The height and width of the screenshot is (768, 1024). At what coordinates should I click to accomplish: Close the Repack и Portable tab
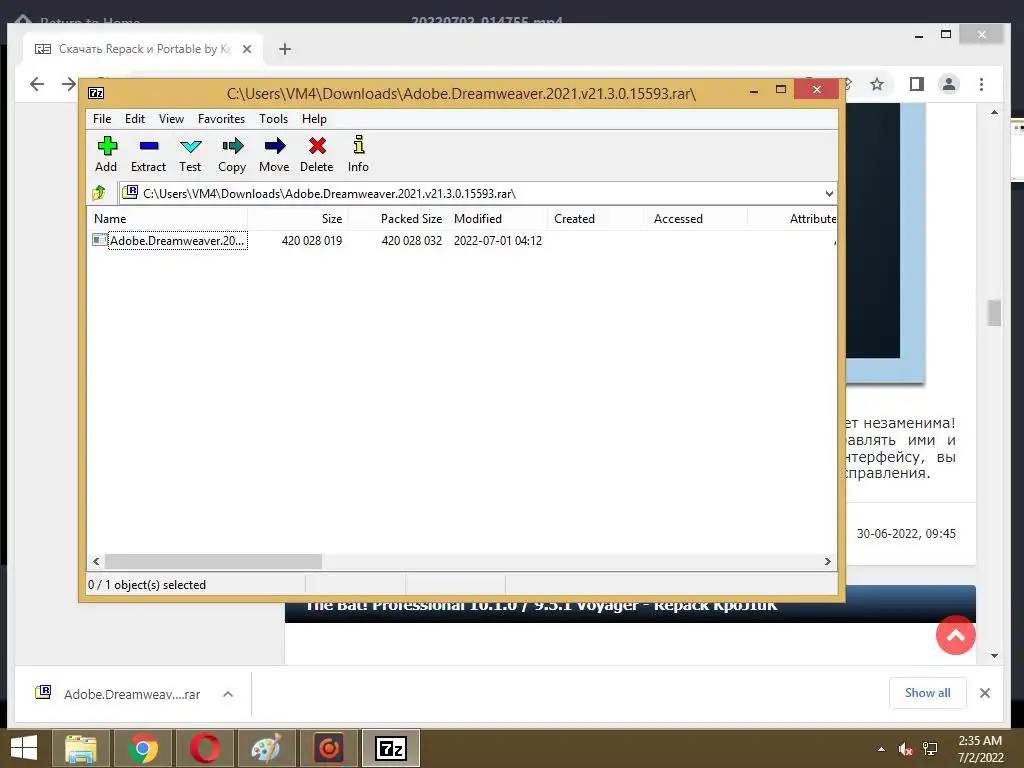[x=247, y=49]
